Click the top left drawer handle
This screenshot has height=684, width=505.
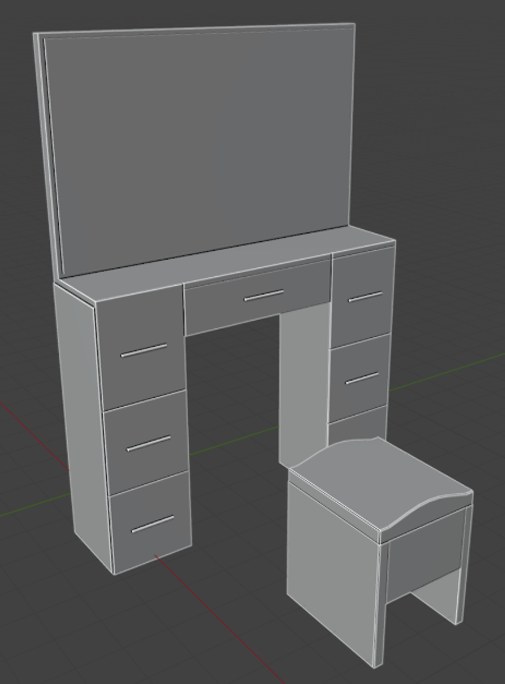144,350
